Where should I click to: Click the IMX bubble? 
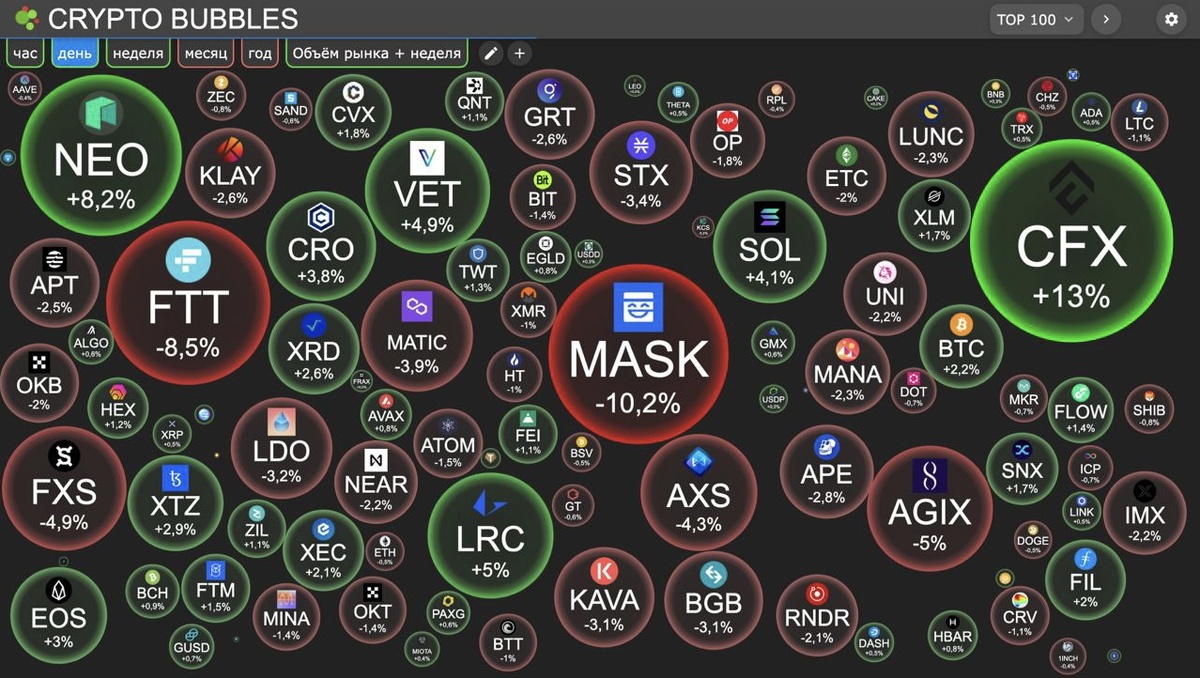[1144, 512]
